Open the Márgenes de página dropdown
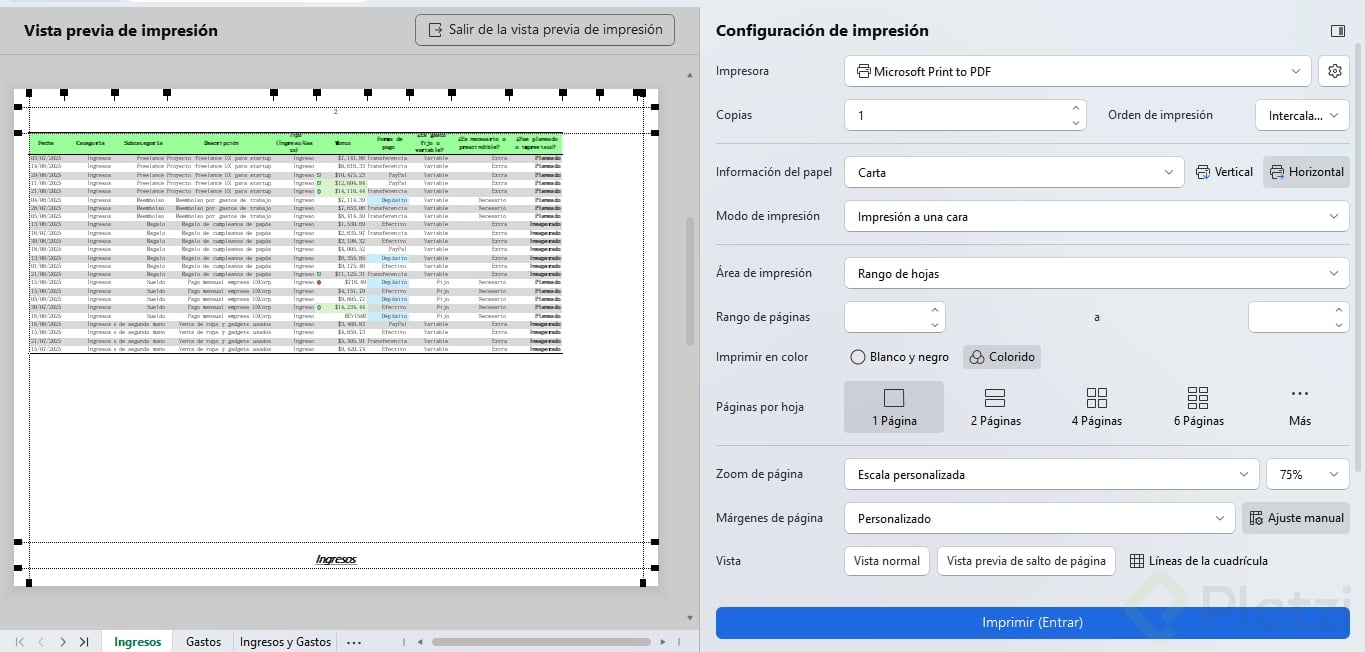1365x652 pixels. (x=1039, y=518)
